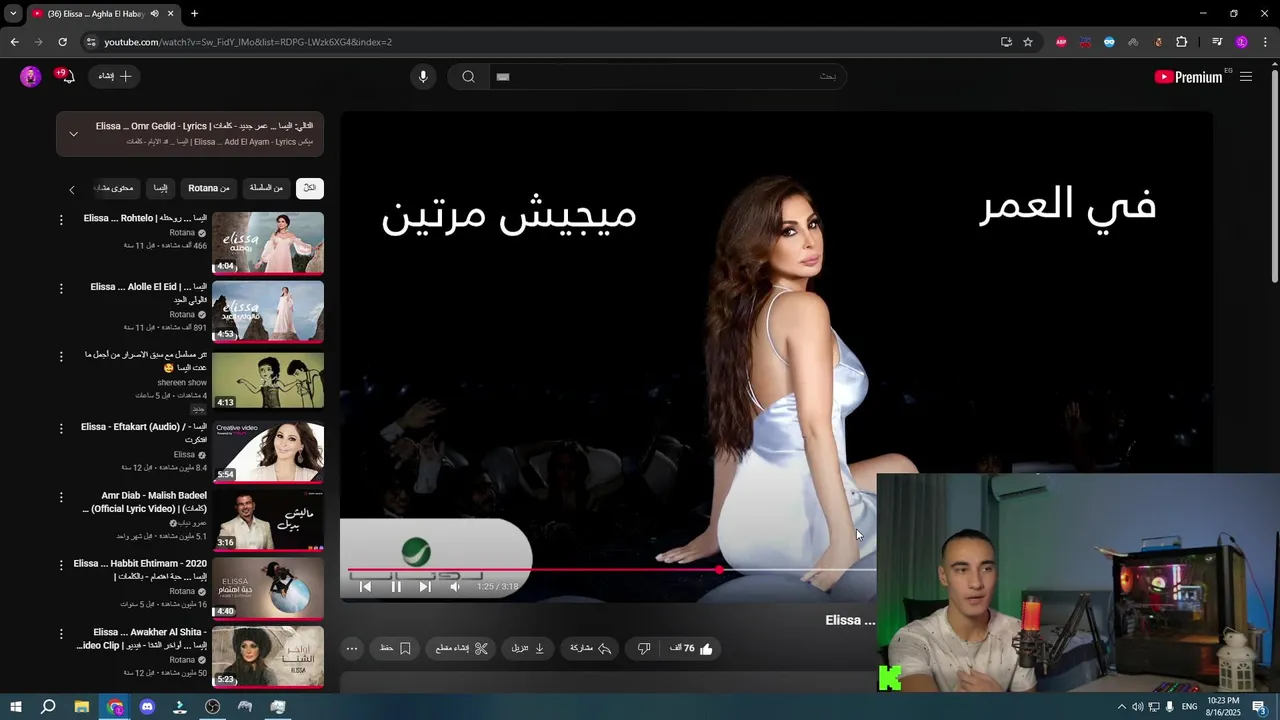Viewport: 1280px width, 720px height.
Task: Open YouTube notifications bell
Action: [x=66, y=77]
